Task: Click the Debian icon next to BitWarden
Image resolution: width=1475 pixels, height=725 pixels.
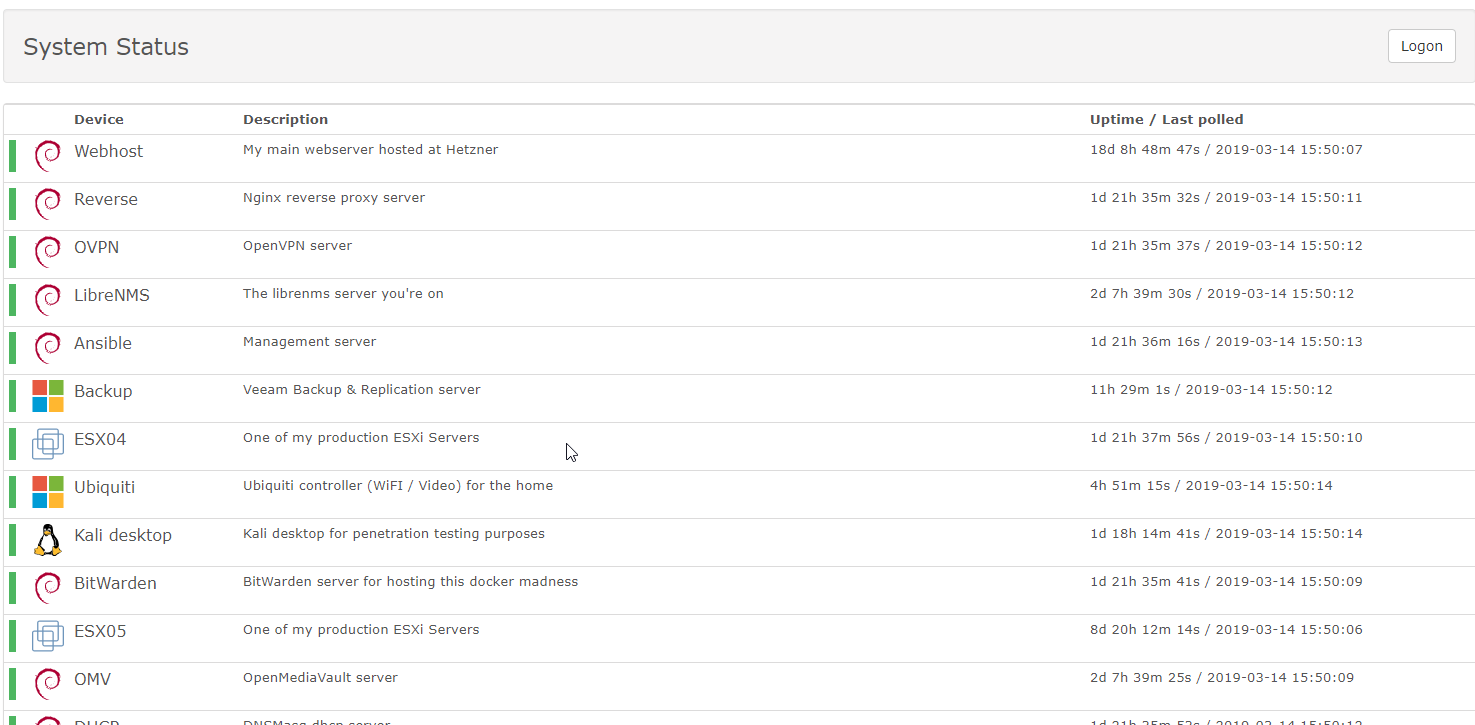Action: point(47,588)
